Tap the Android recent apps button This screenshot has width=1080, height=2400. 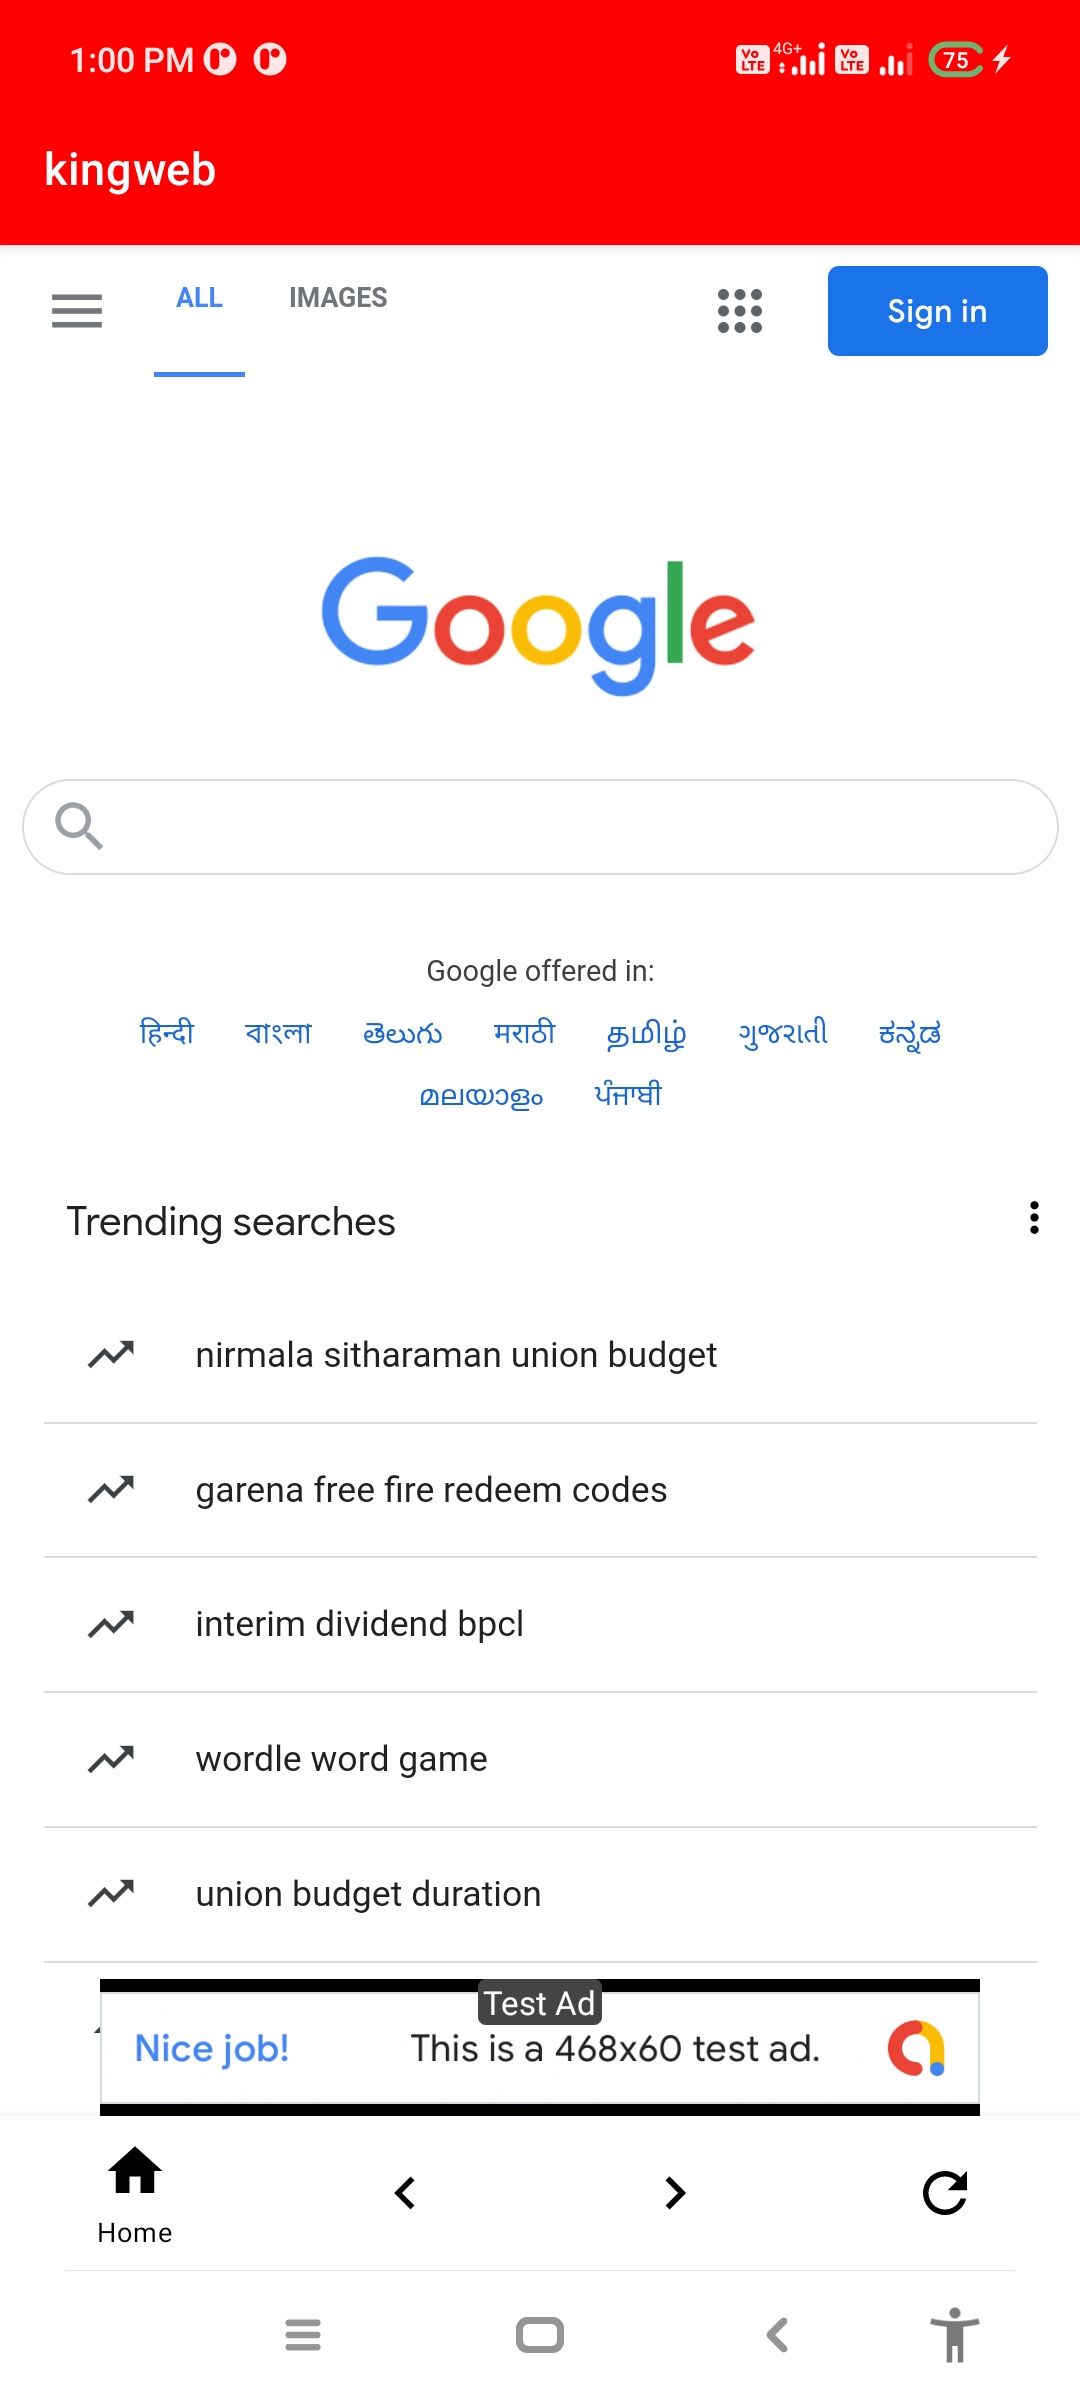pyautogui.click(x=303, y=2335)
